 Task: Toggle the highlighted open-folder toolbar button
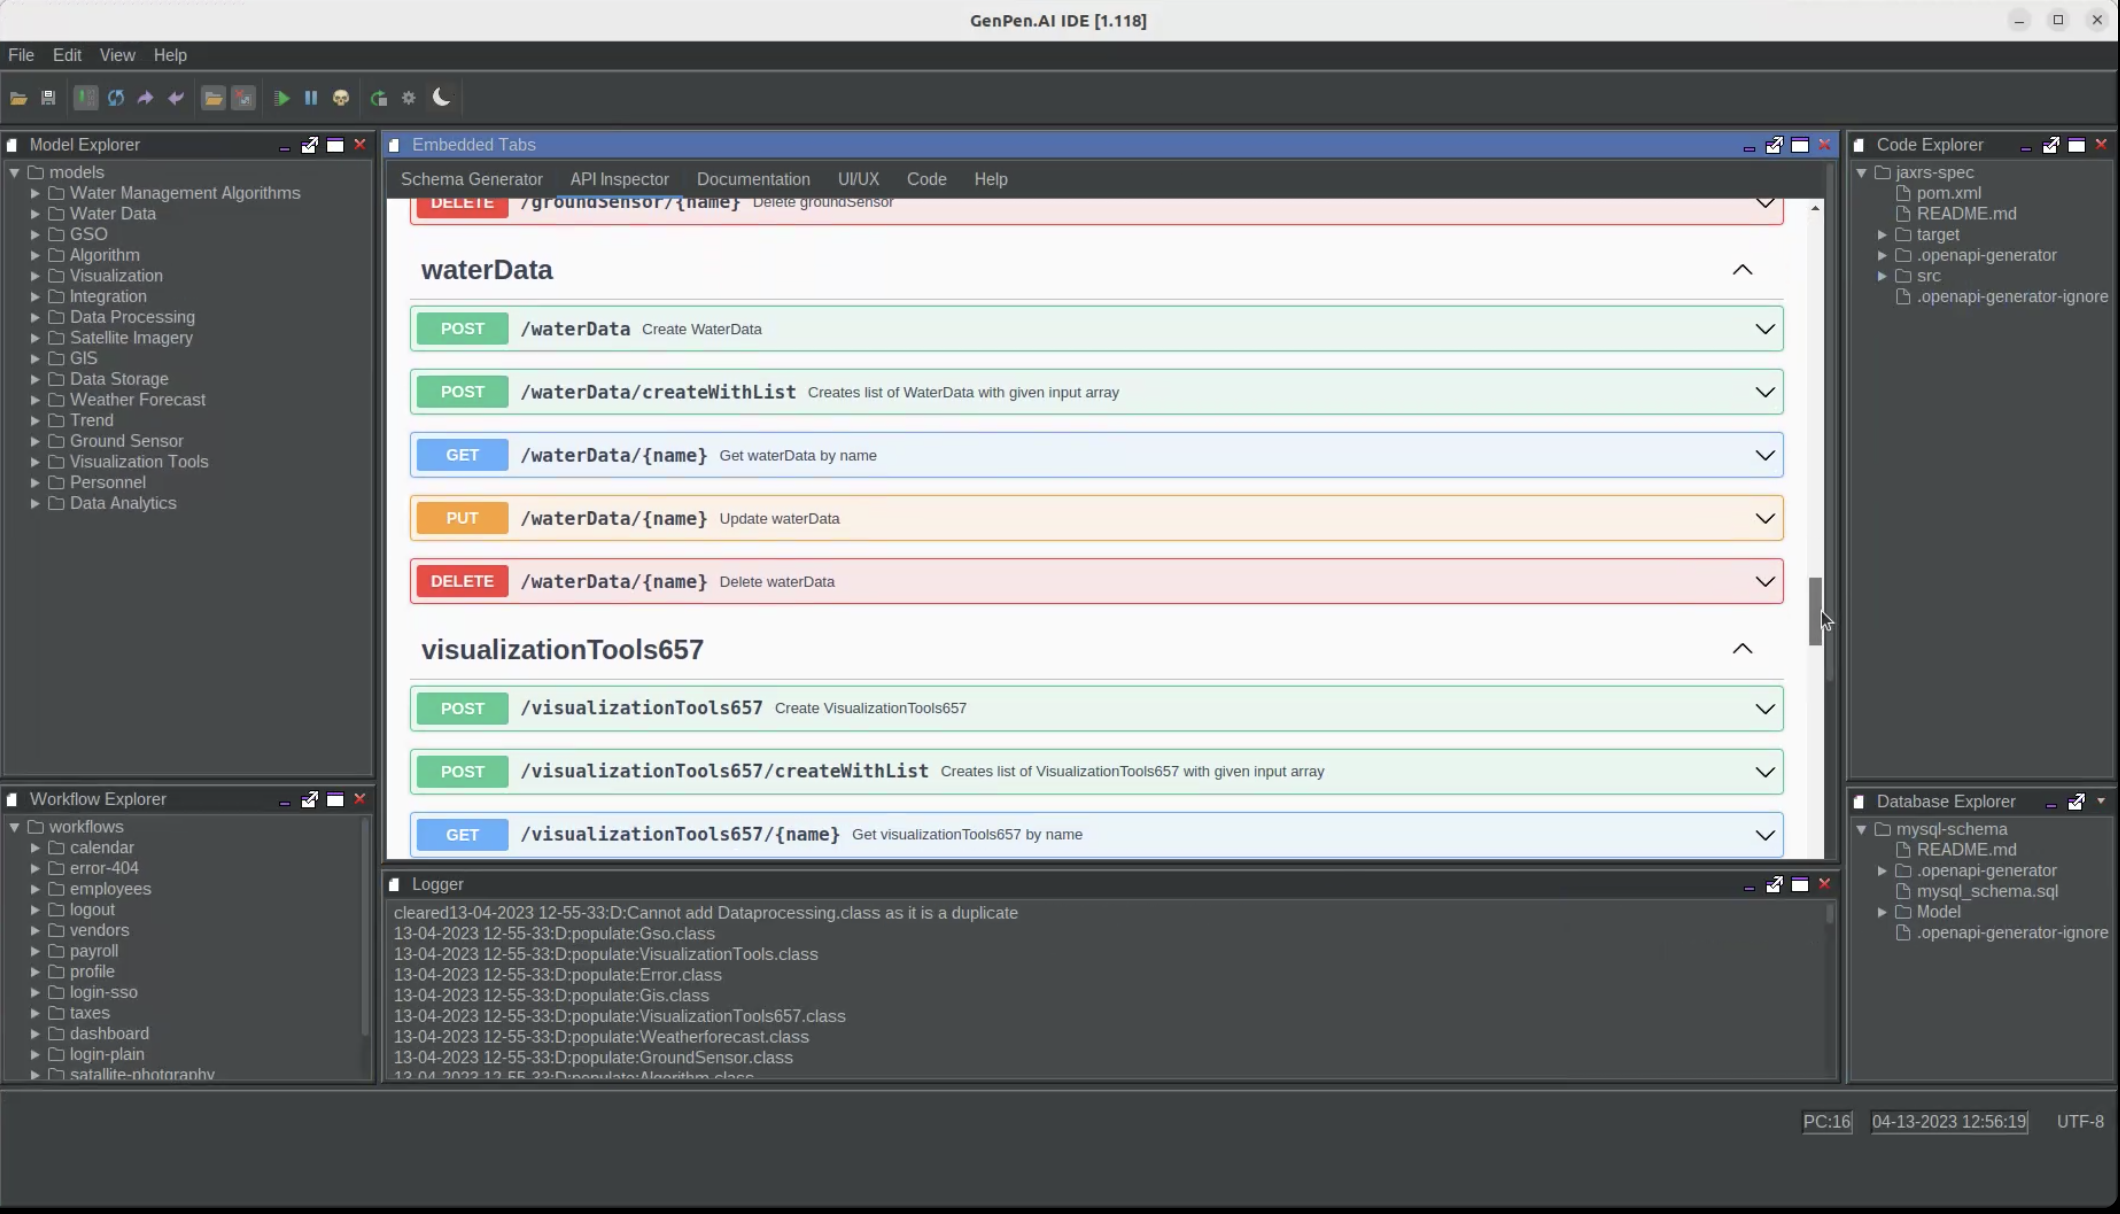pyautogui.click(x=213, y=98)
